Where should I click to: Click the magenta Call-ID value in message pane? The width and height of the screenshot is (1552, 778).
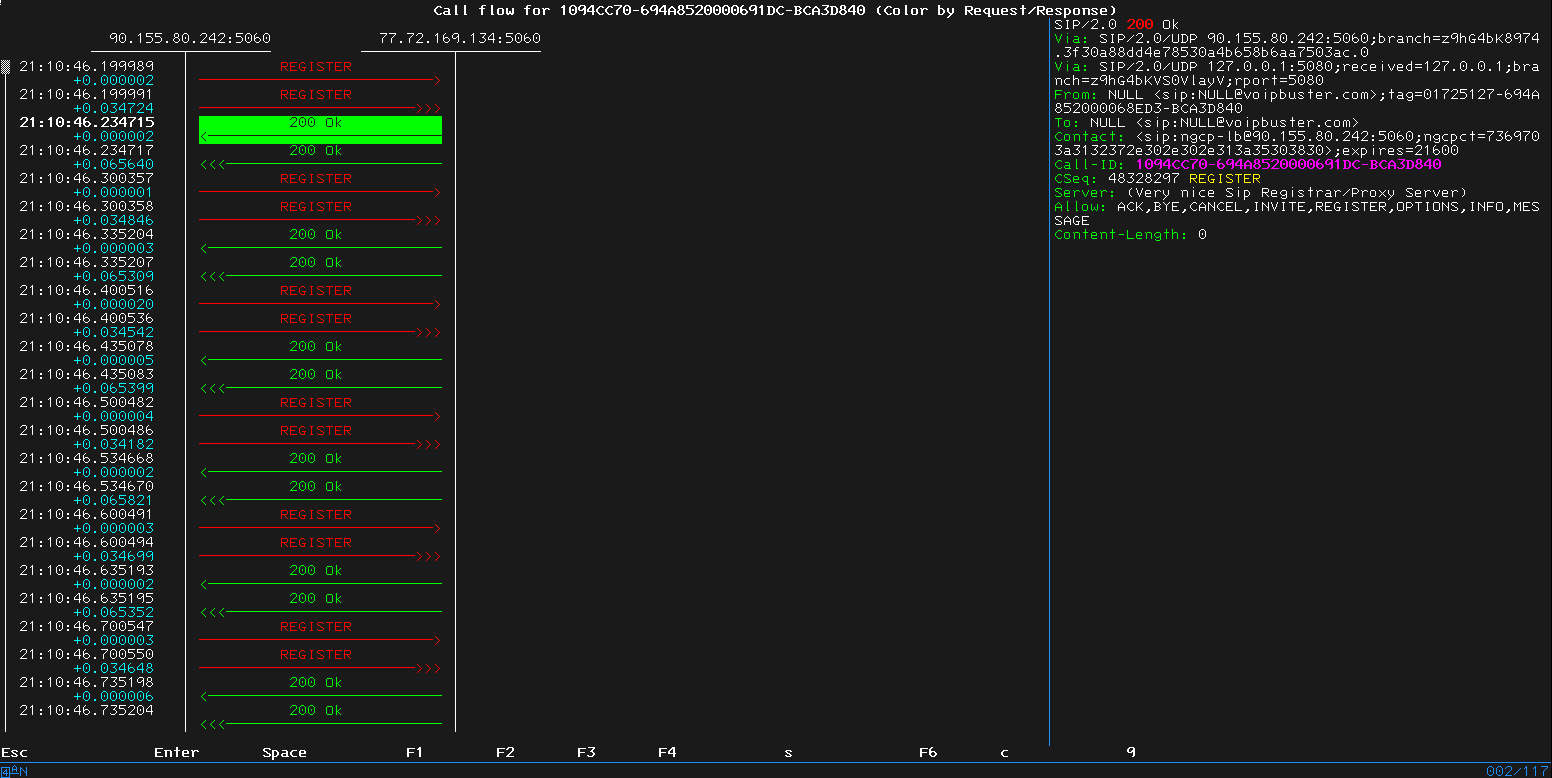(x=1288, y=165)
